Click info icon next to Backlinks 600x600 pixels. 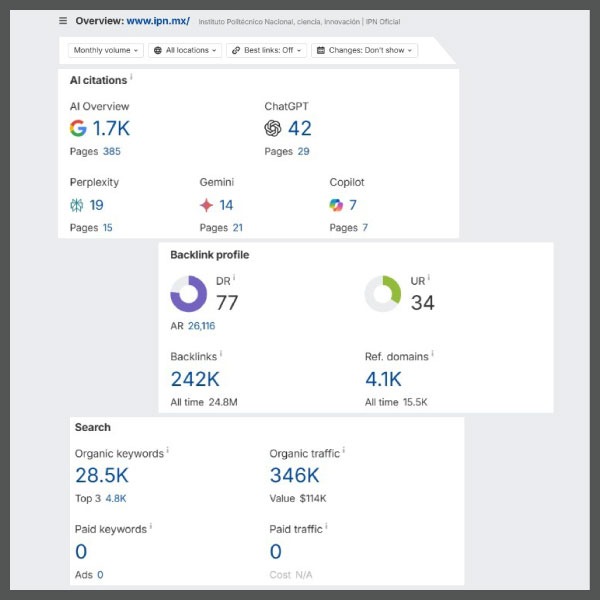click(221, 354)
